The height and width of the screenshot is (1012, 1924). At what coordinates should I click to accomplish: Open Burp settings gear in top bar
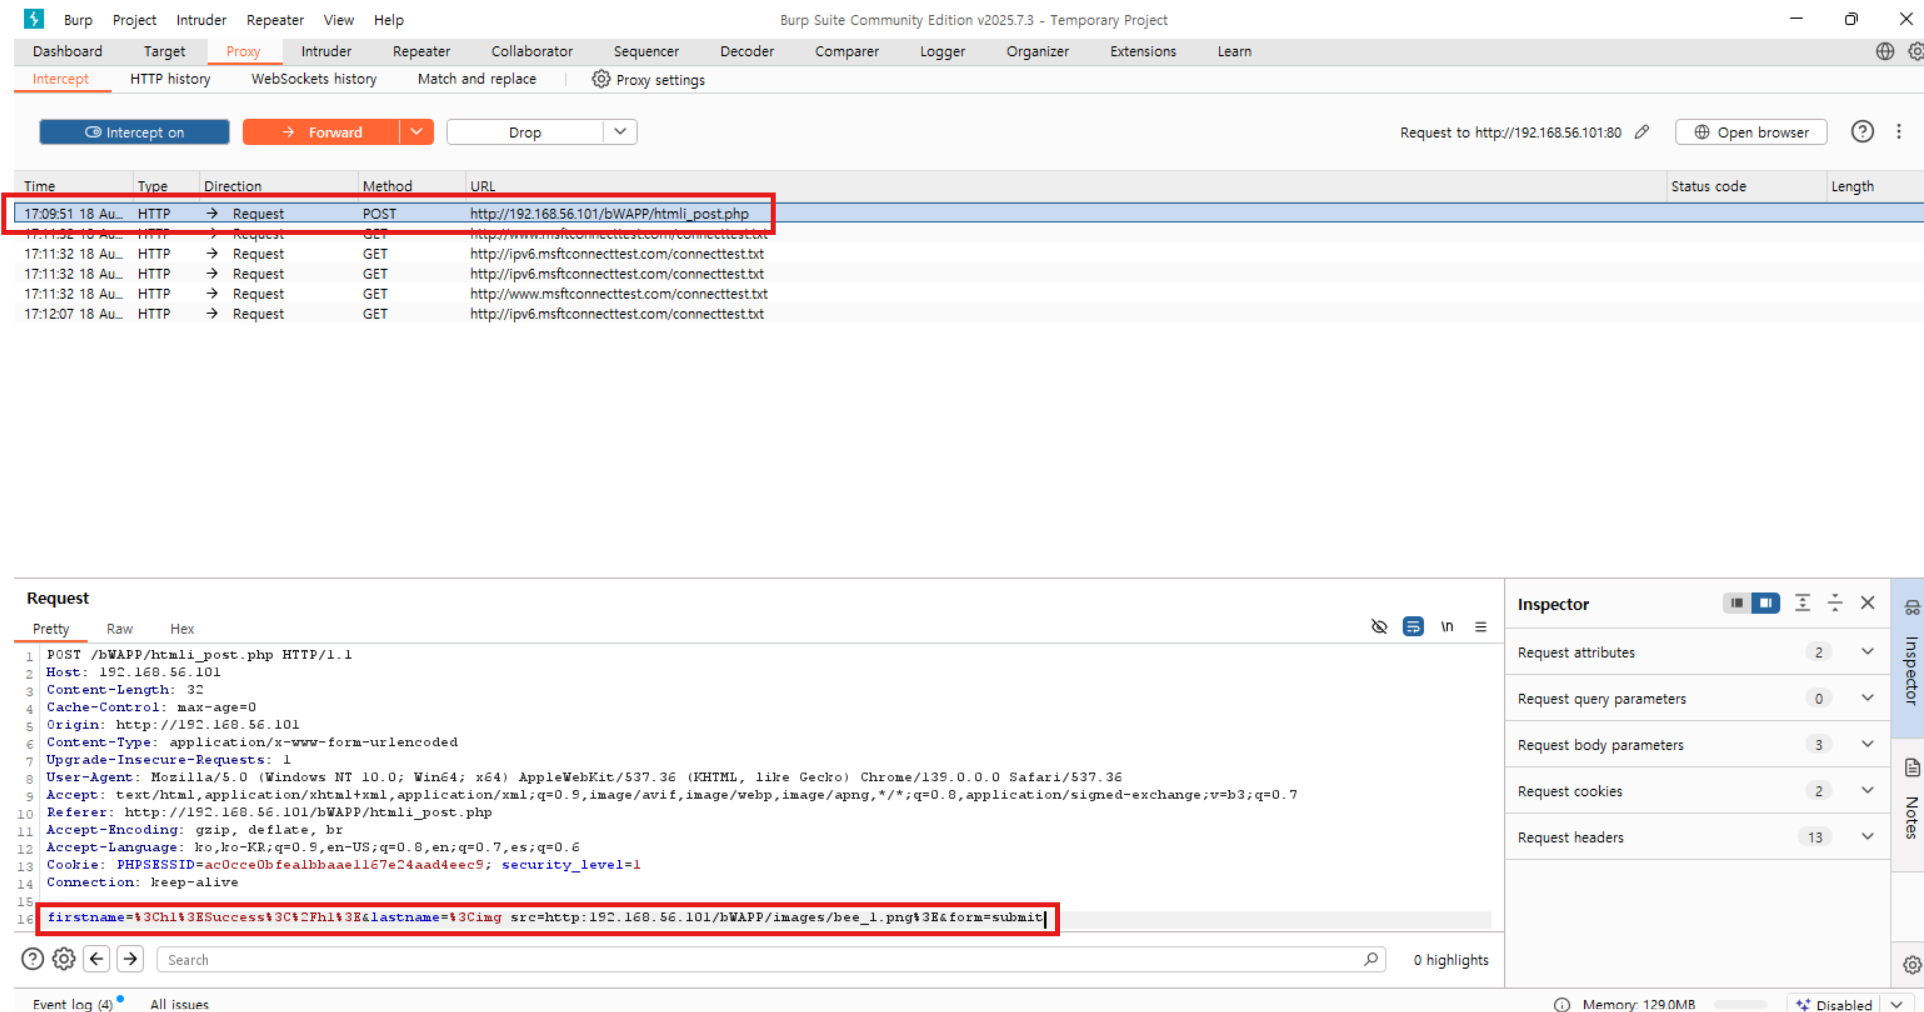click(1915, 51)
